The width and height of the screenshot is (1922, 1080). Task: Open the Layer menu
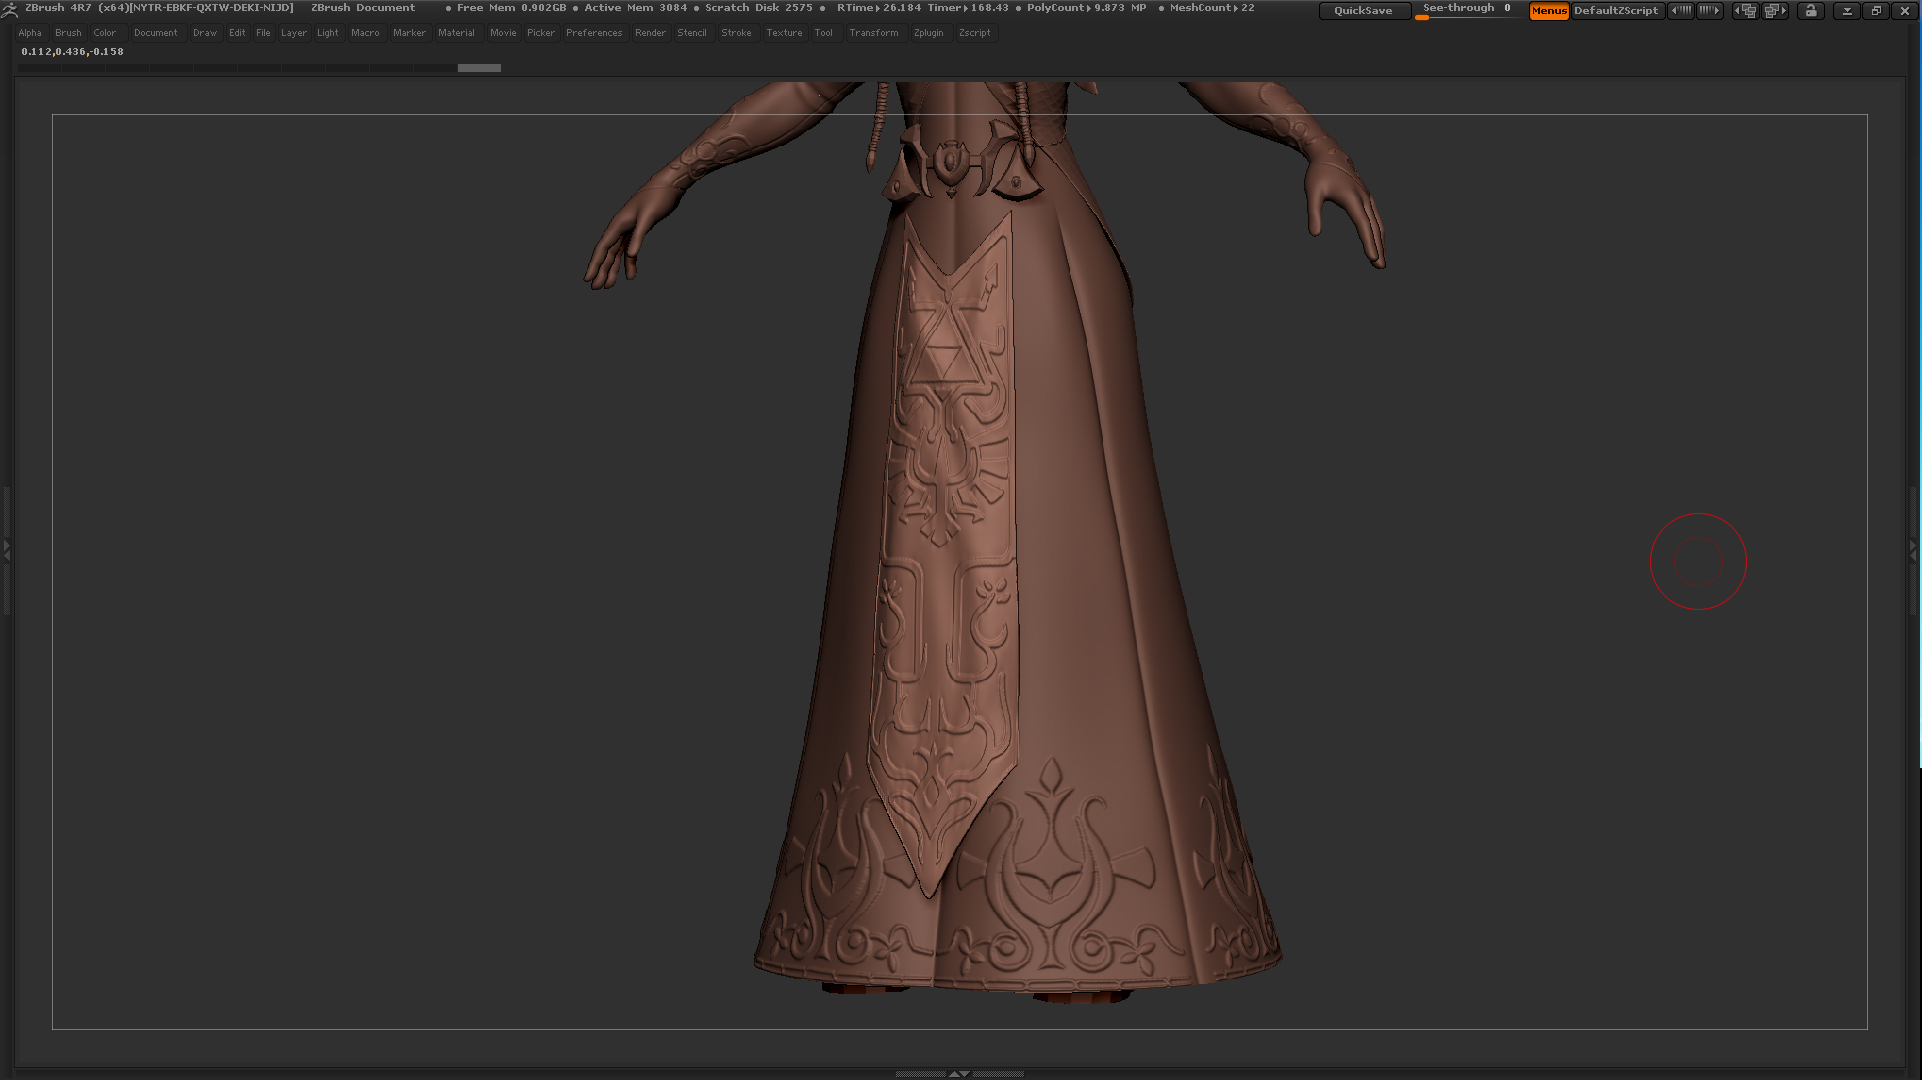point(294,33)
